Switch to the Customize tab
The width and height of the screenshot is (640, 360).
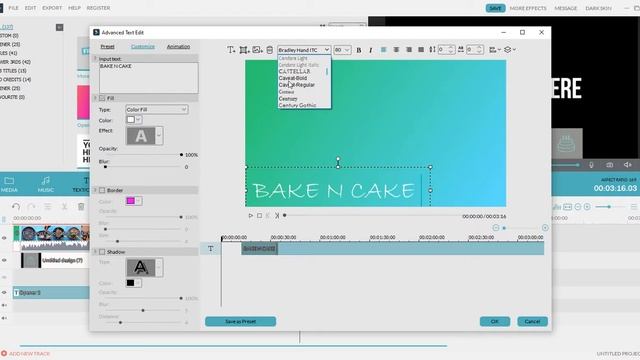(143, 47)
